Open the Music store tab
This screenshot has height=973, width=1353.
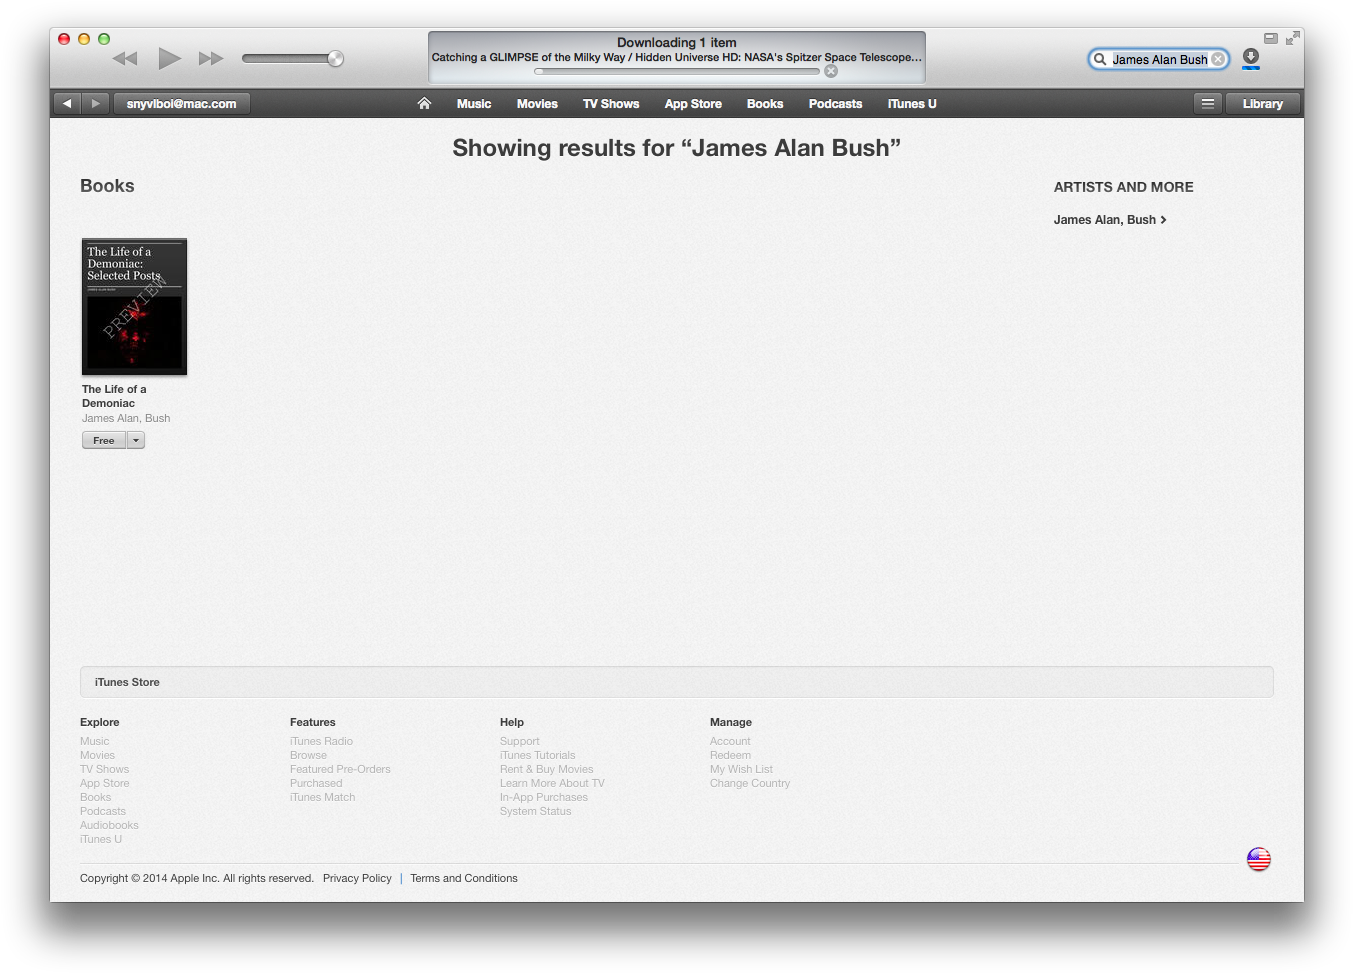(x=474, y=104)
